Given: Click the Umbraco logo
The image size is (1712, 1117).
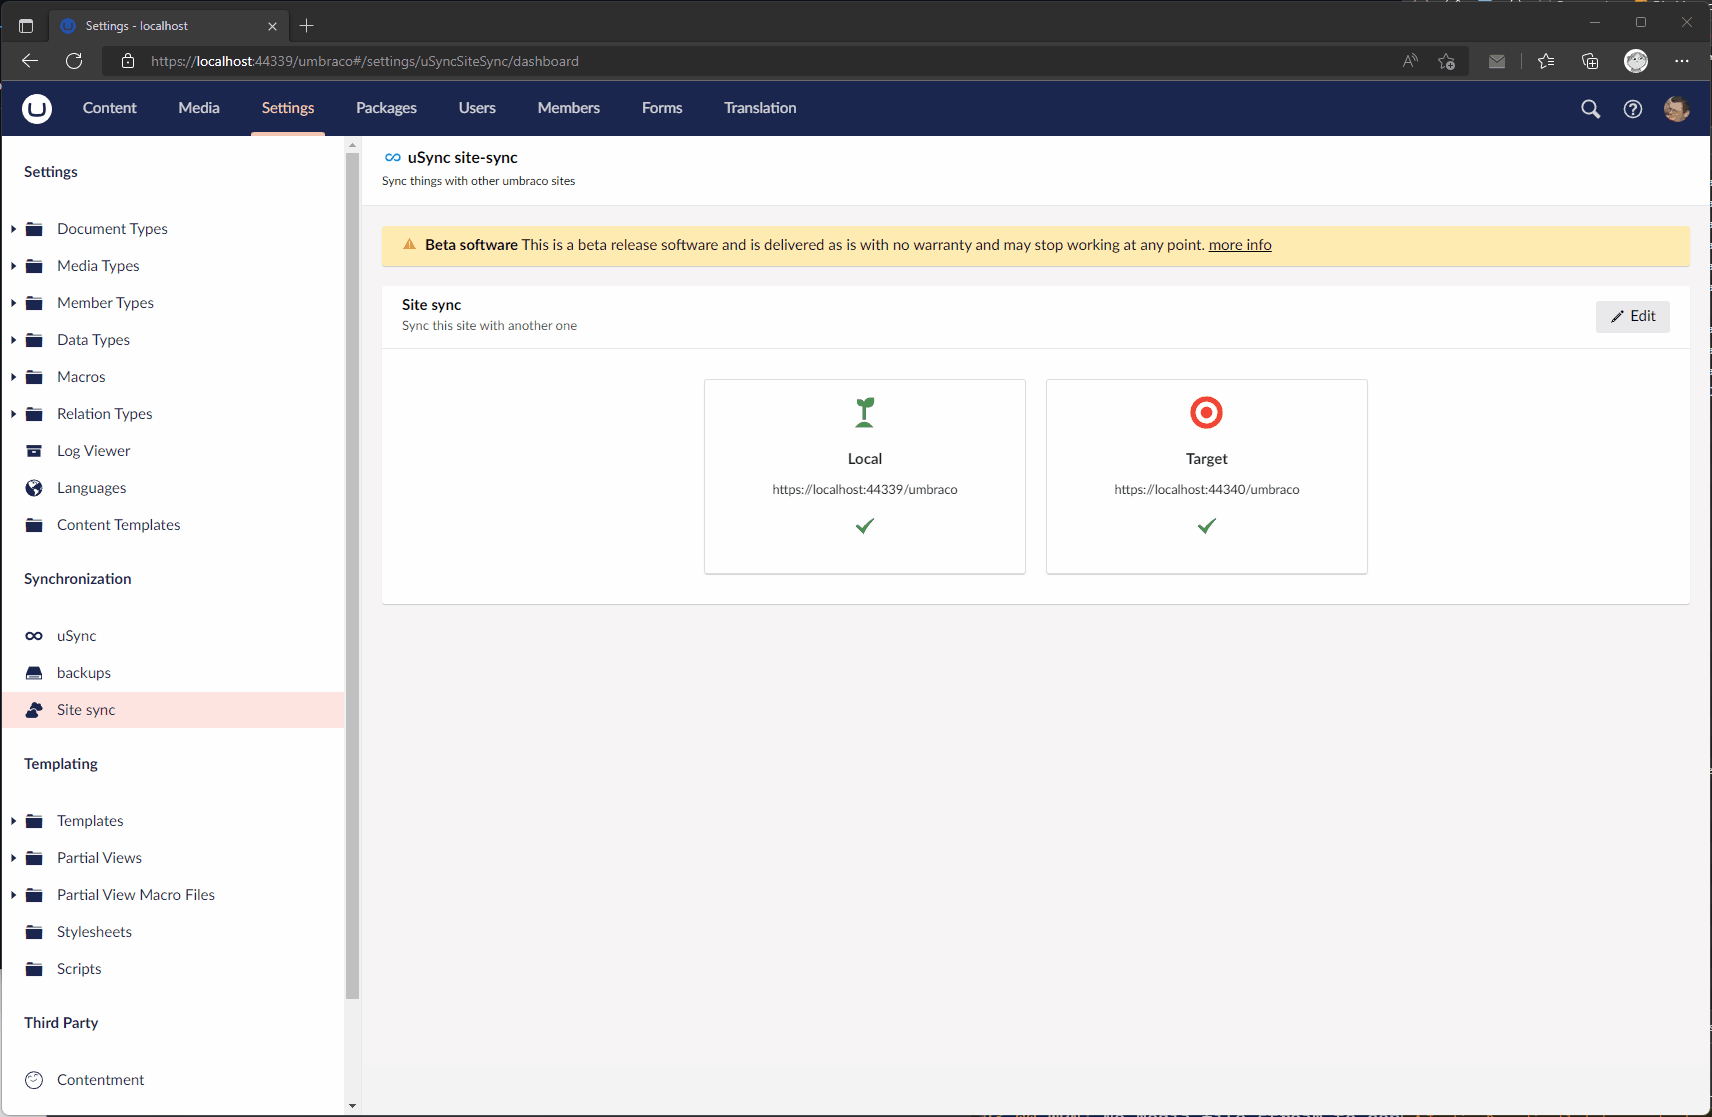Looking at the screenshot, I should 36,108.
